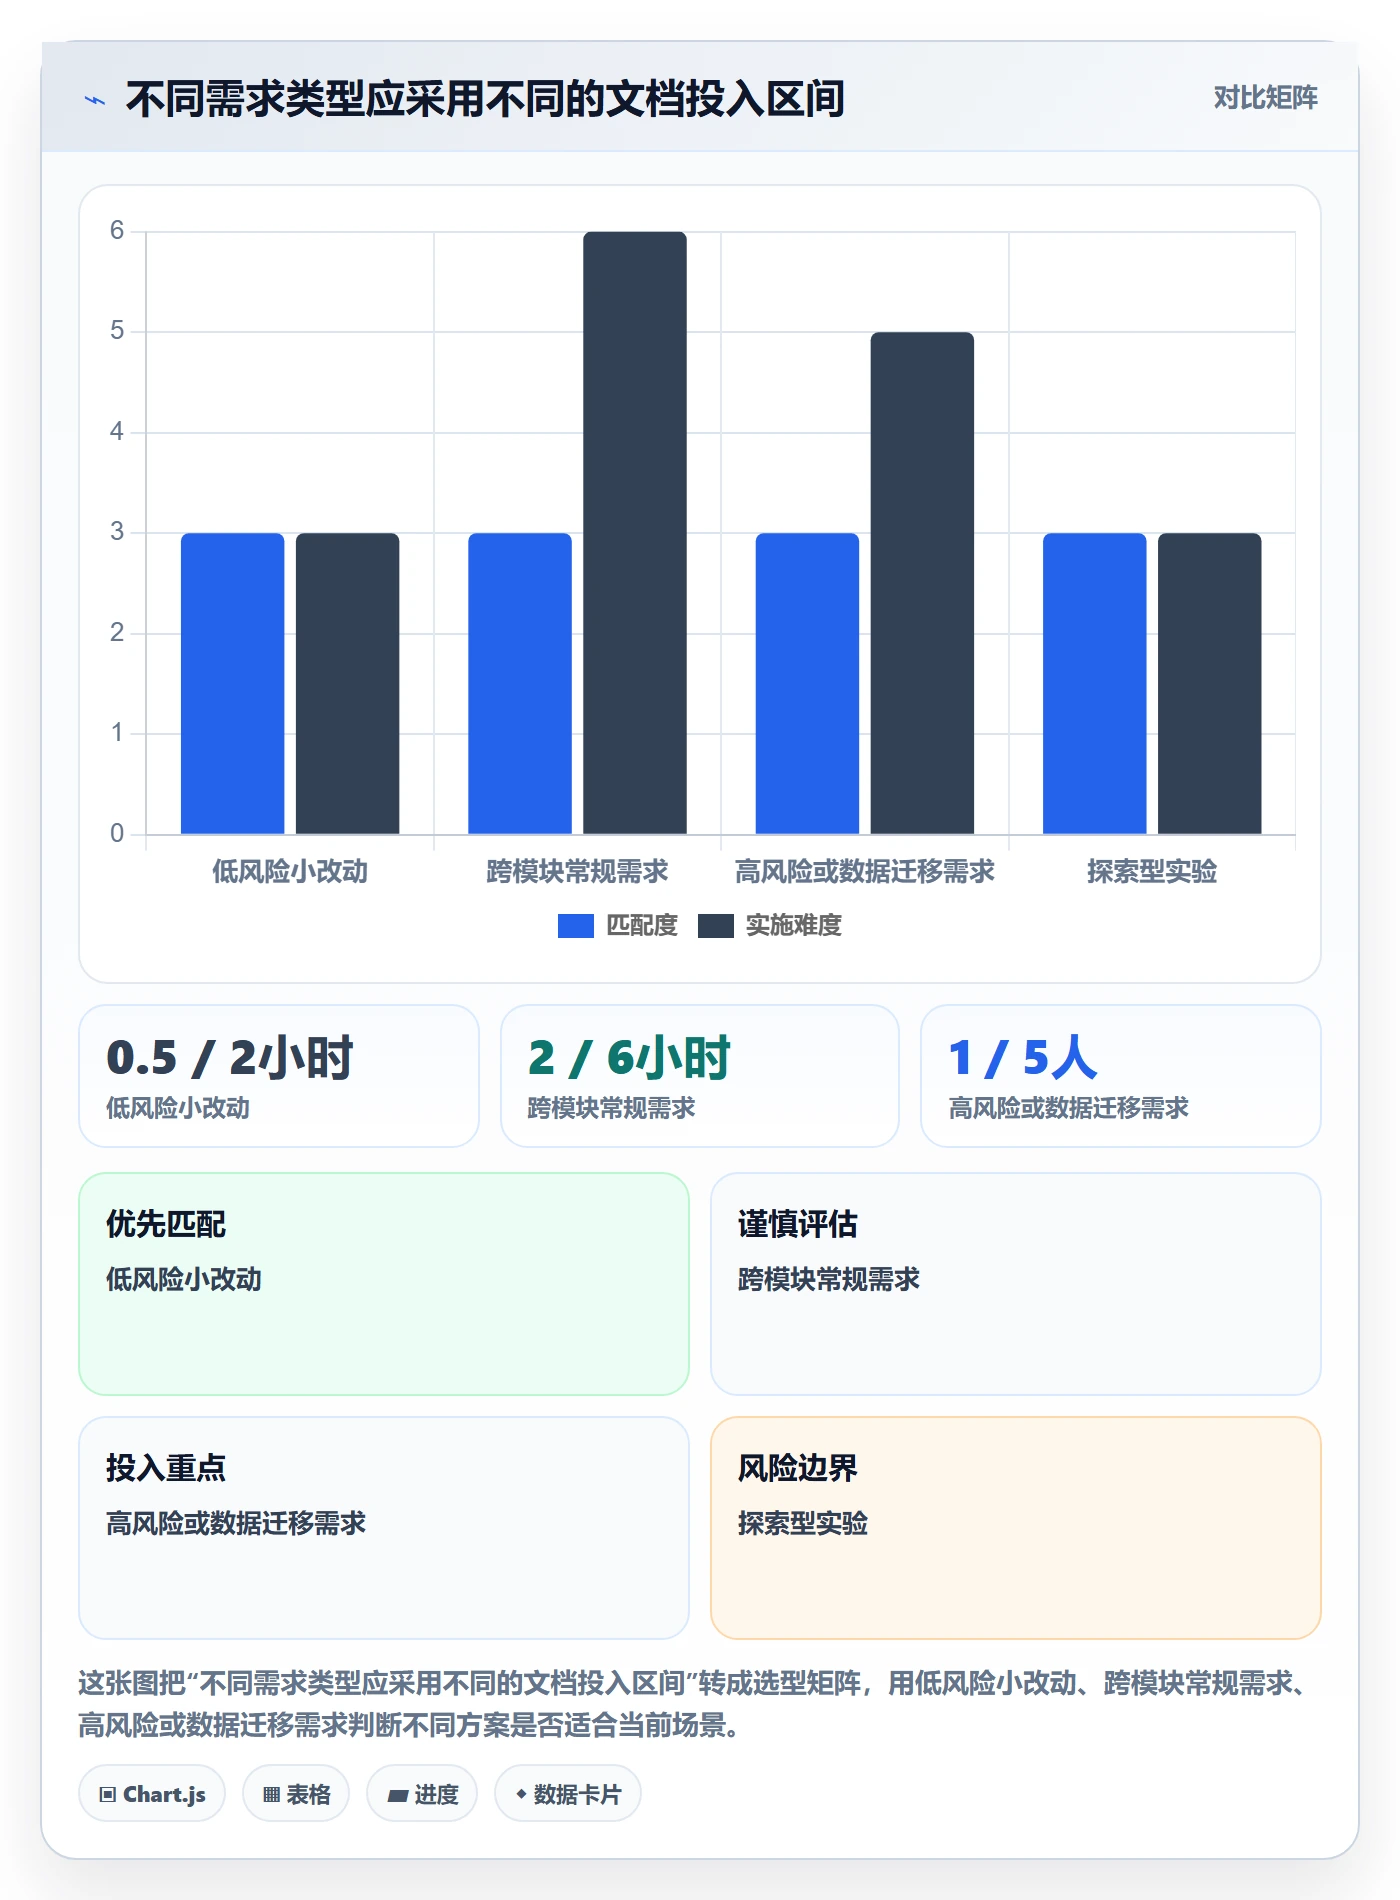Select the dark bar for 高风险或数据迁移需求
The image size is (1400, 1900).
(x=922, y=583)
